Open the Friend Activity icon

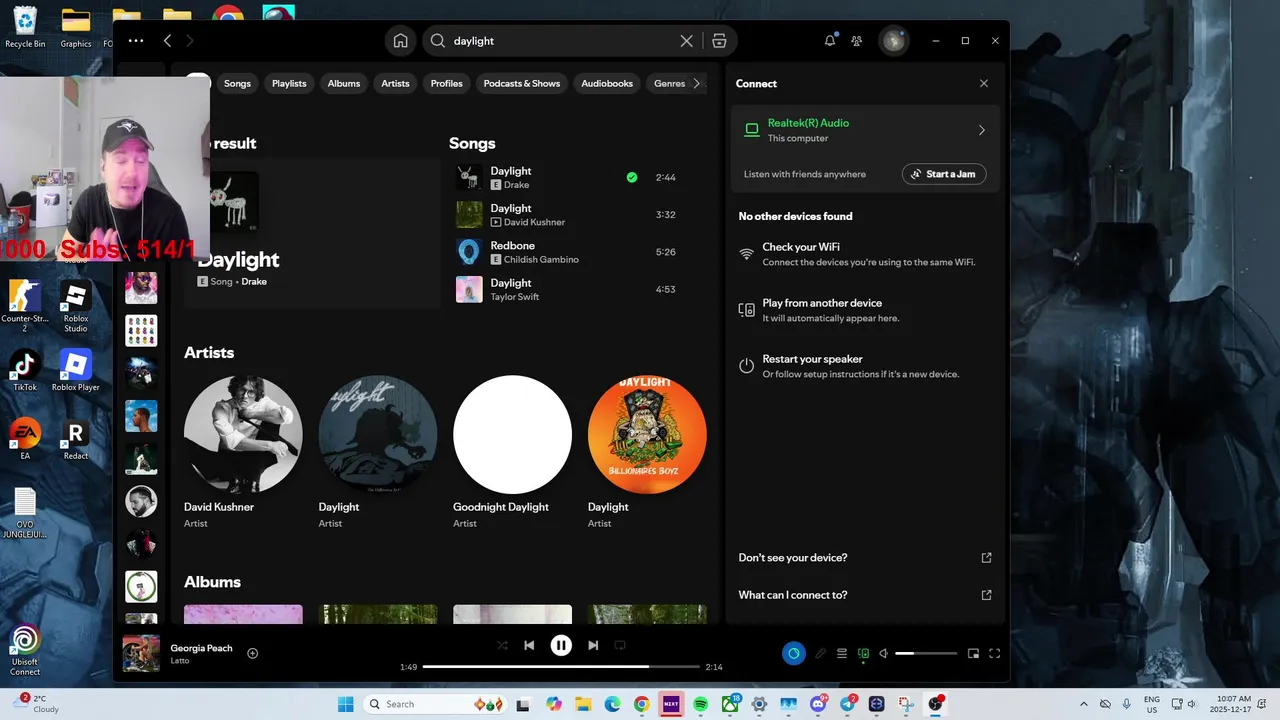(x=857, y=41)
